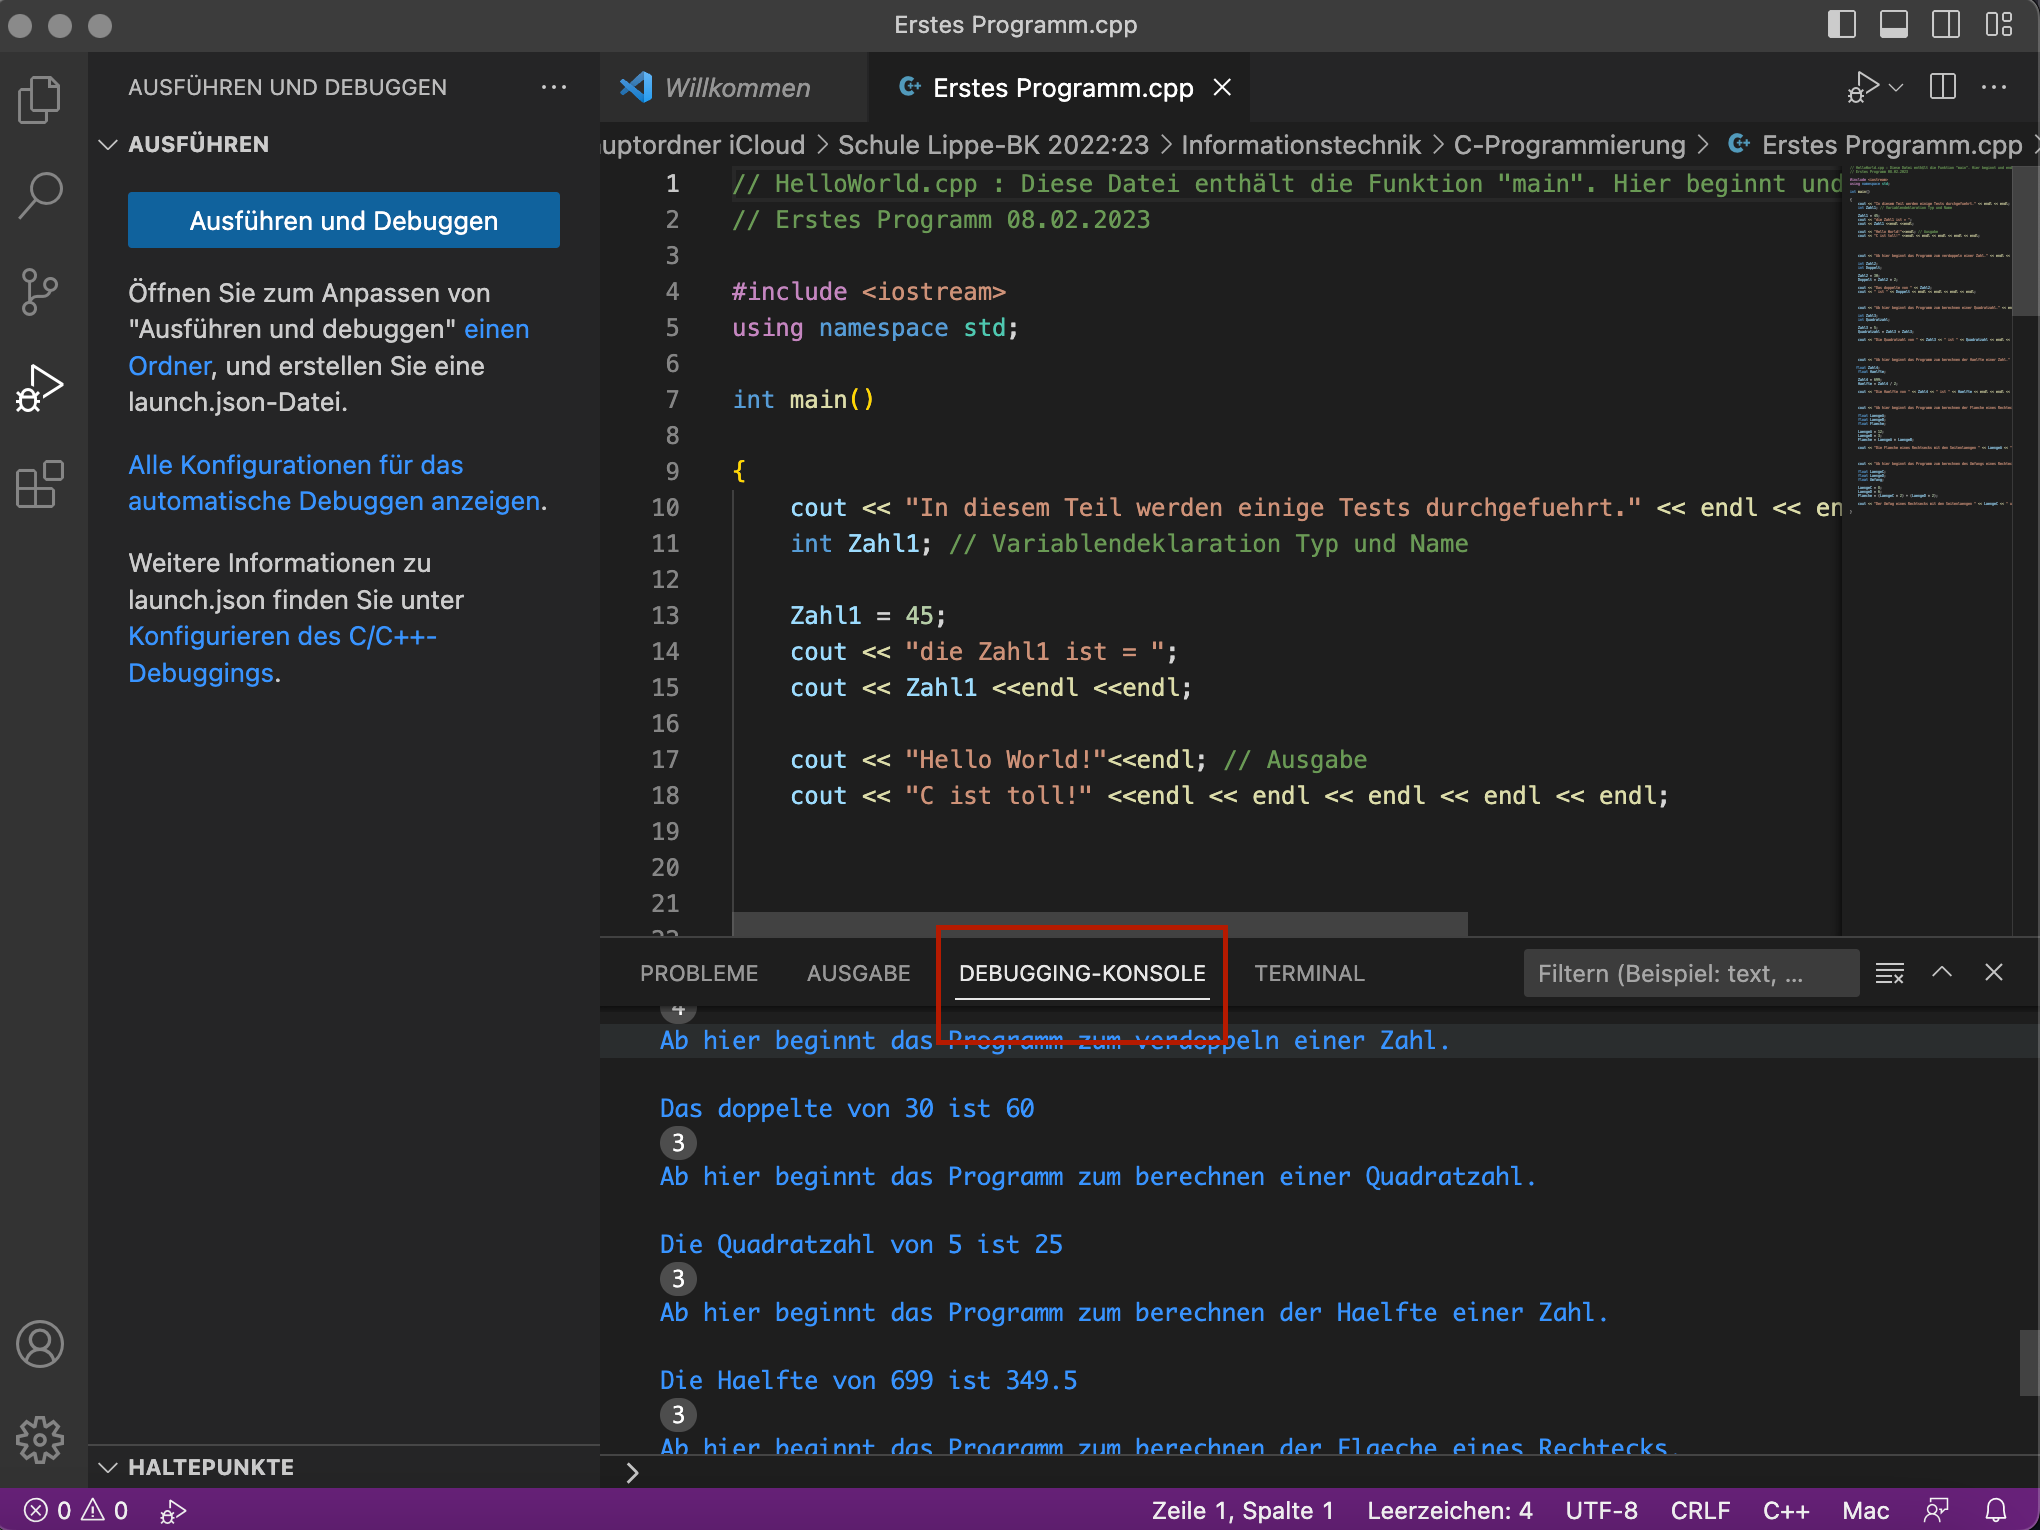This screenshot has height=1530, width=2040.
Task: Clear the debug console output
Action: (x=1889, y=972)
